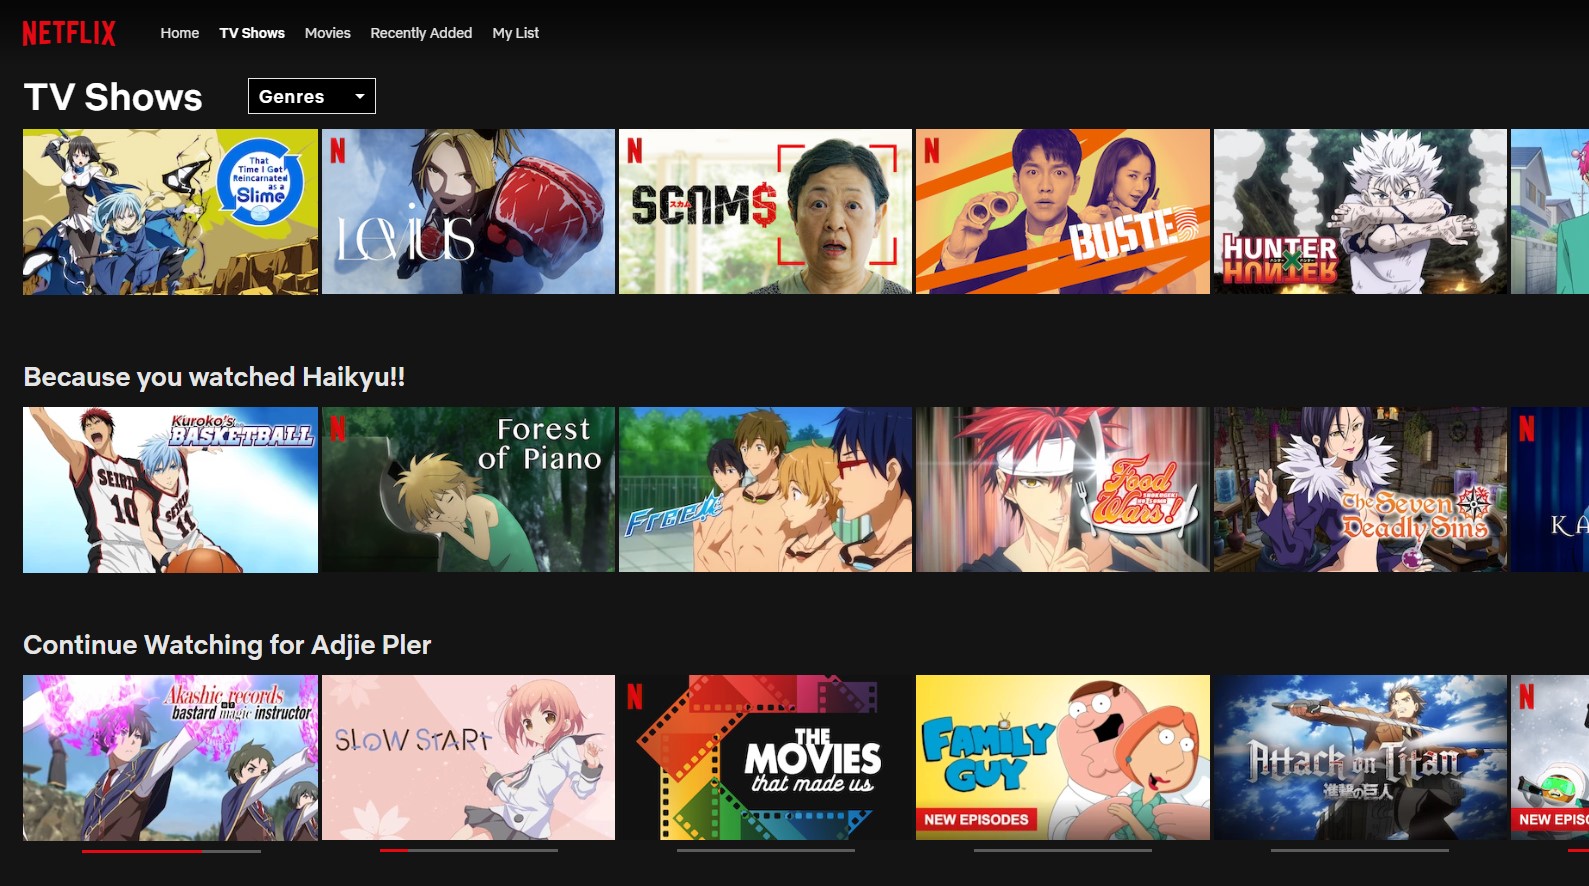
Task: Open the Busted! show thumbnail
Action: [1063, 211]
